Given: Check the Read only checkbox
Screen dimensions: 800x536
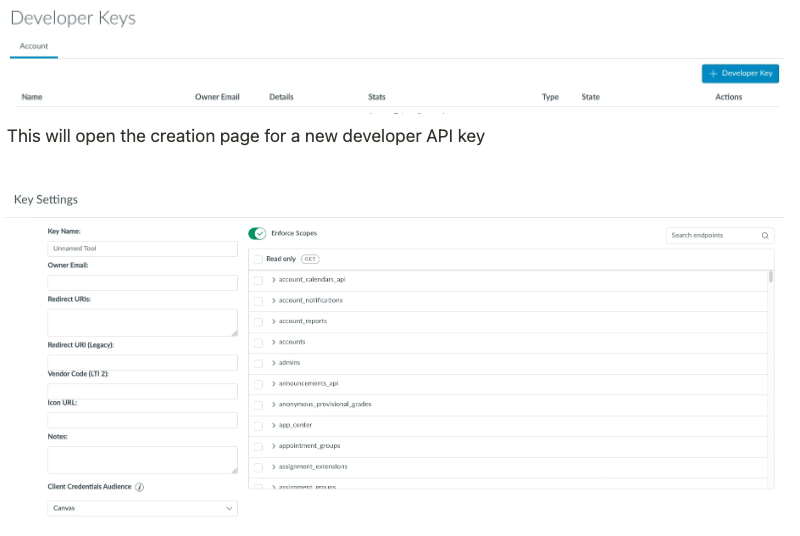Looking at the screenshot, I should point(258,259).
